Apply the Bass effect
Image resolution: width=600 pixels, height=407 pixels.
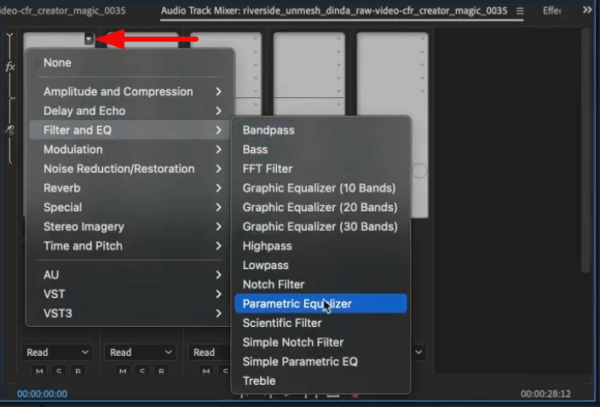click(x=321, y=150)
